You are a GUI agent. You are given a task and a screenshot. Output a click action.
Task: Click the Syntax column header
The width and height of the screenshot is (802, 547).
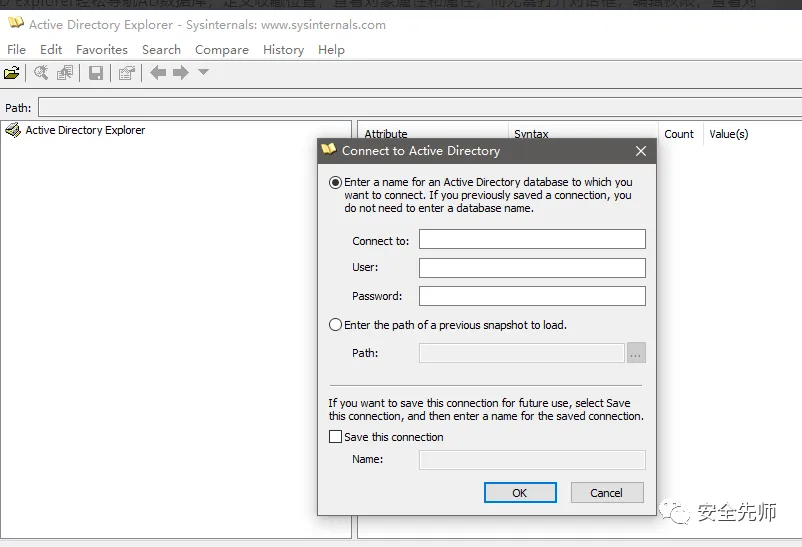pyautogui.click(x=583, y=132)
